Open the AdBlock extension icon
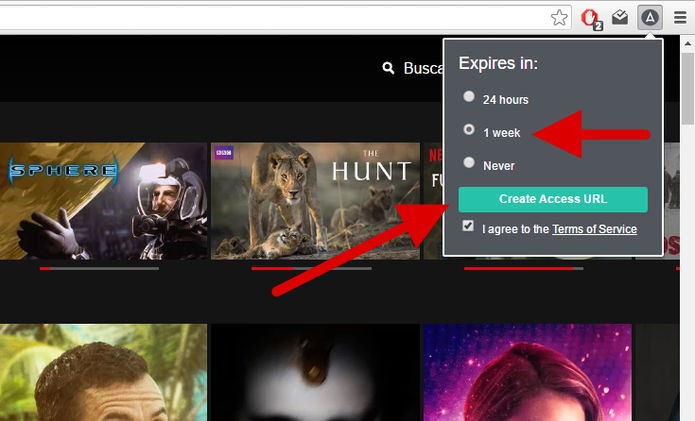Viewport: 695px width, 421px height. pos(591,19)
